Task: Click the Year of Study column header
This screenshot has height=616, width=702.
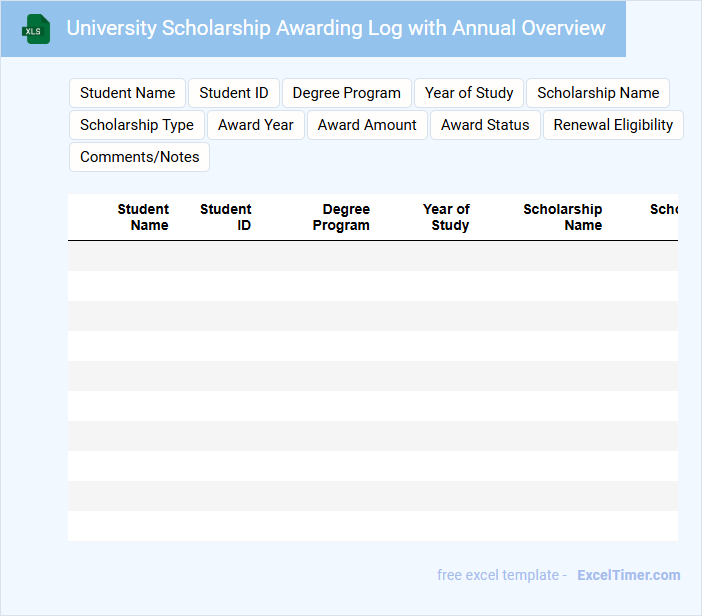Action: click(447, 217)
